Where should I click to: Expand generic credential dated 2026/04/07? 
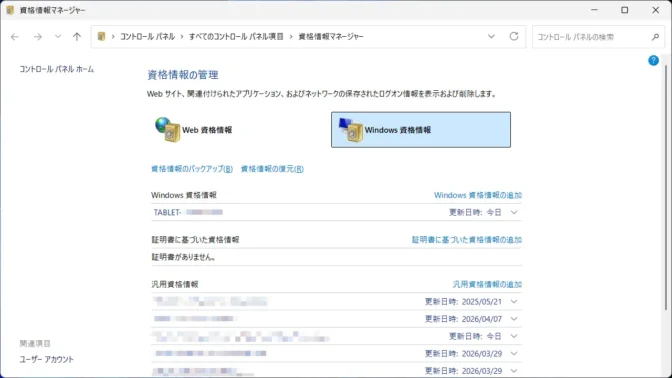coord(514,319)
